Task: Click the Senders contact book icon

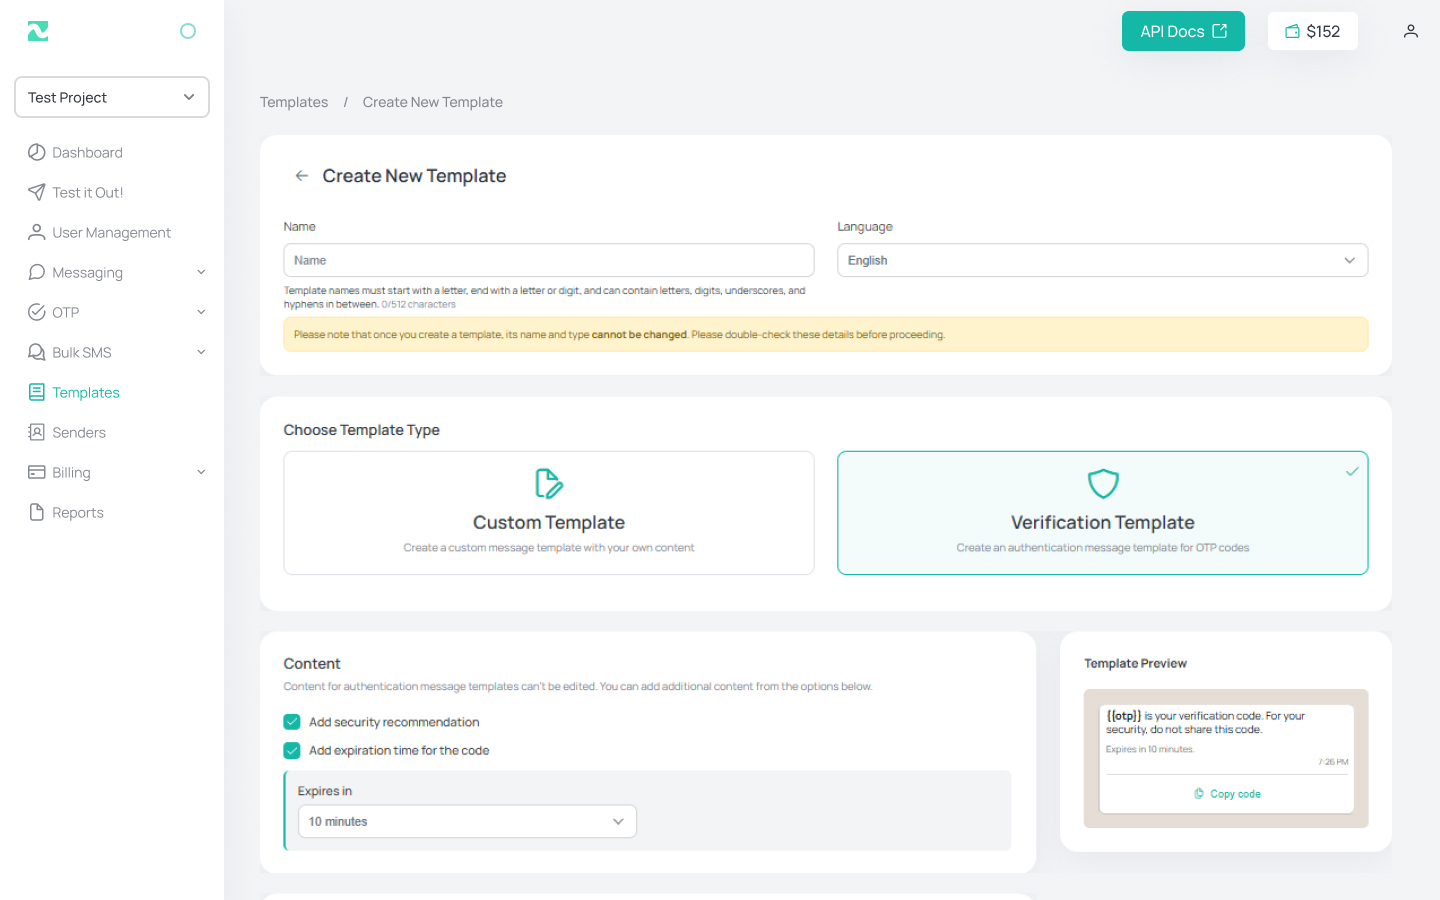Action: [x=37, y=432]
